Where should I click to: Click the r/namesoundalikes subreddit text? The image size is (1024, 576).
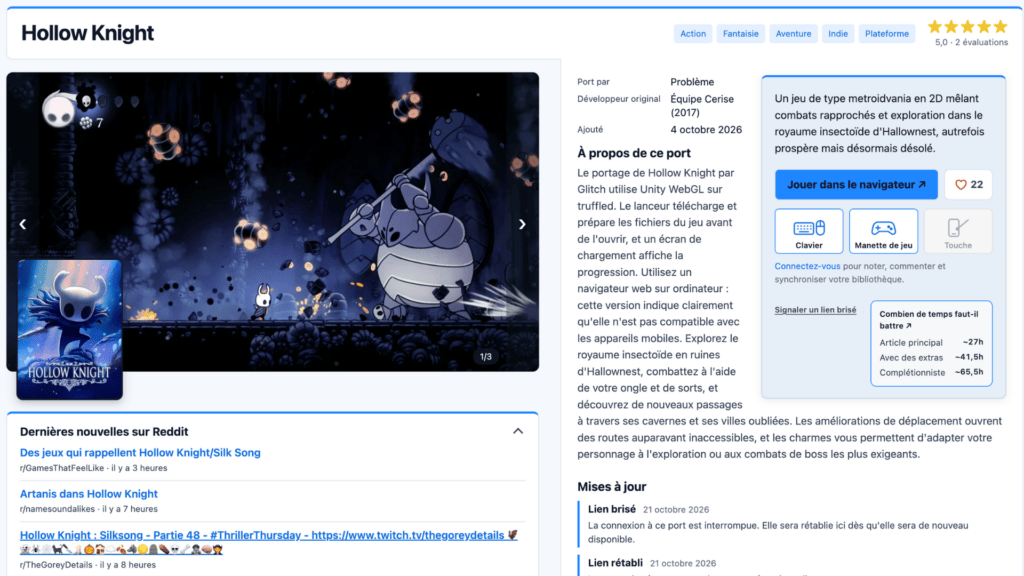(57, 509)
